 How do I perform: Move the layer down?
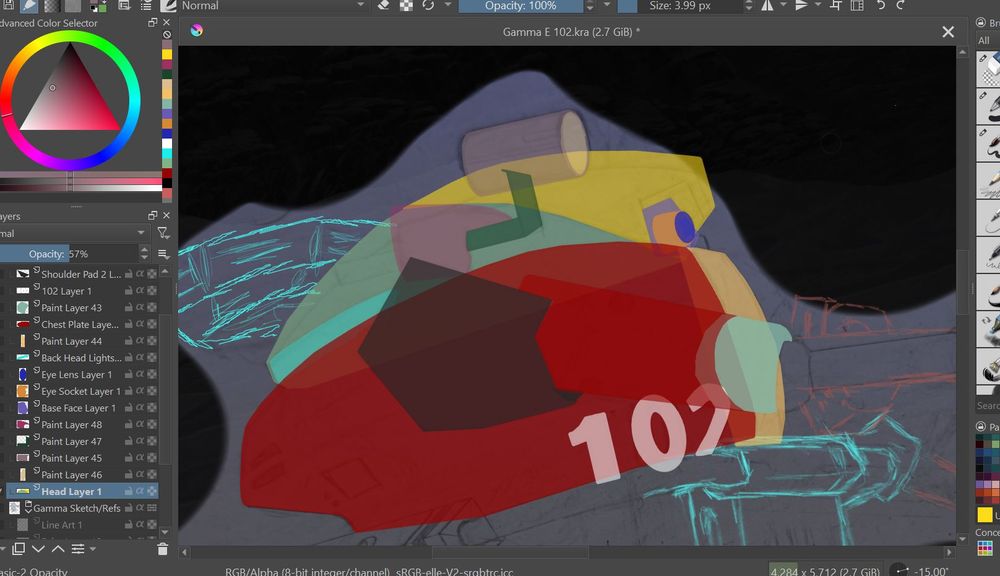click(38, 549)
